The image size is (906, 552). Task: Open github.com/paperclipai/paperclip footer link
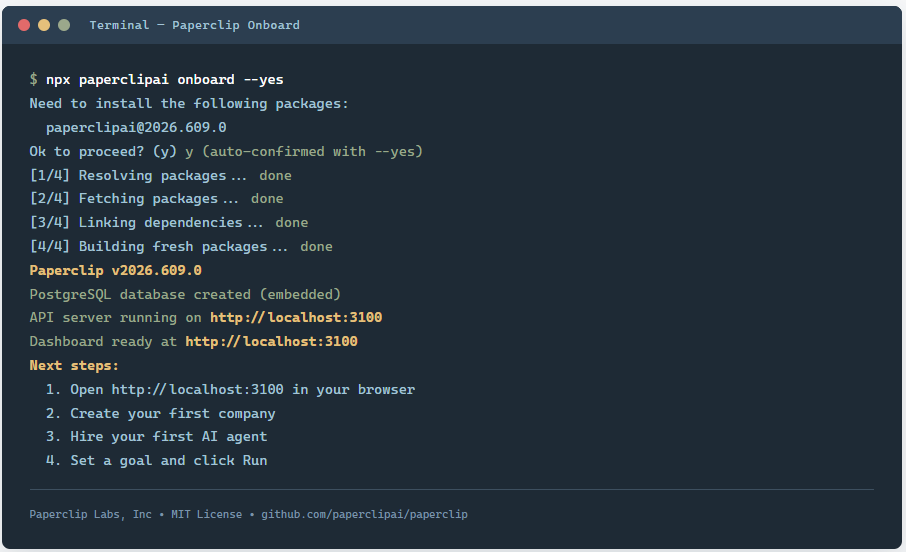point(365,514)
